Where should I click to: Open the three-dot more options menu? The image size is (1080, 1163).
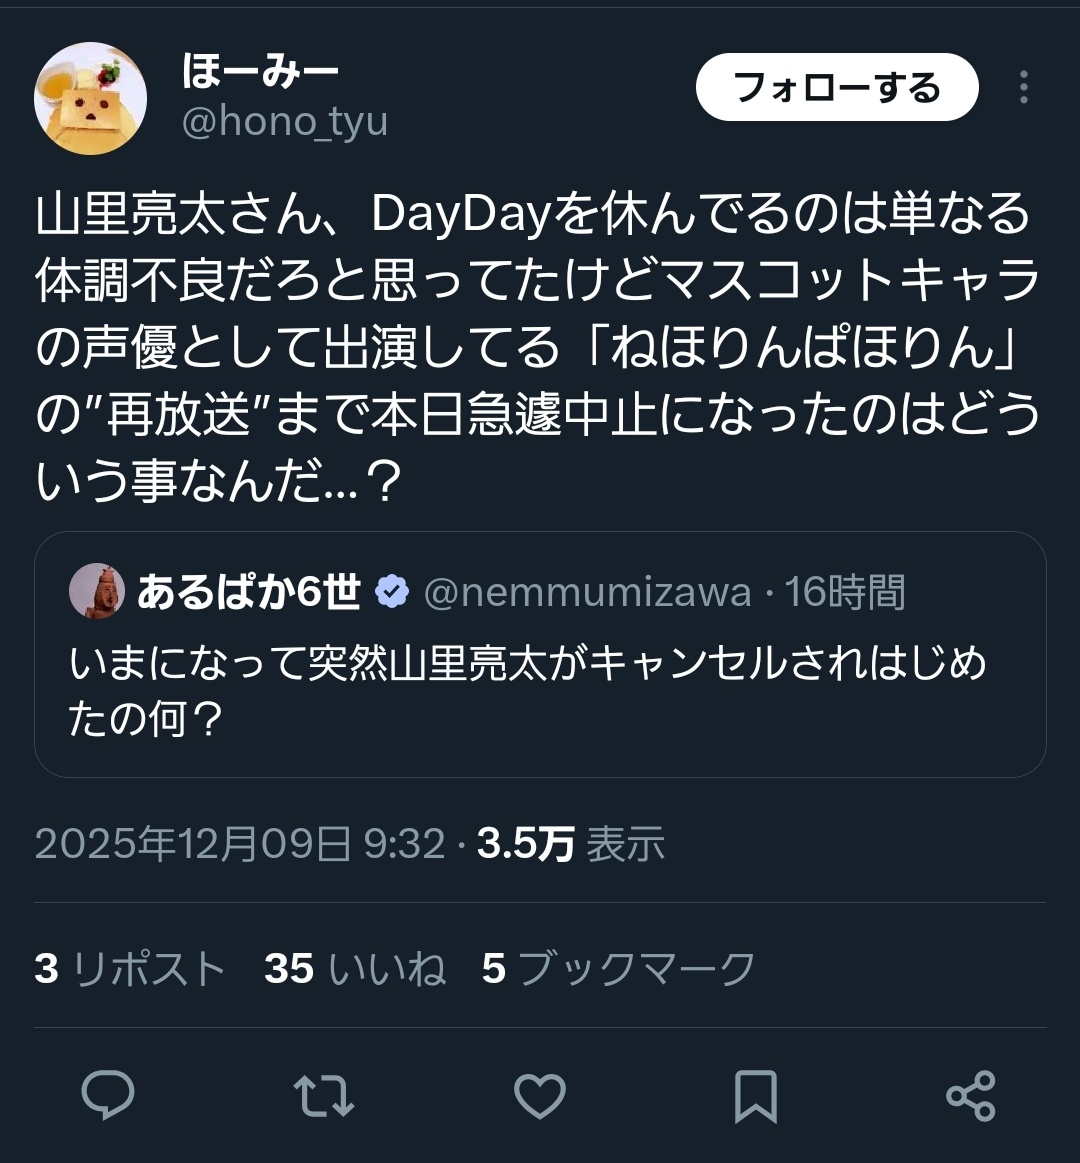tap(1023, 88)
